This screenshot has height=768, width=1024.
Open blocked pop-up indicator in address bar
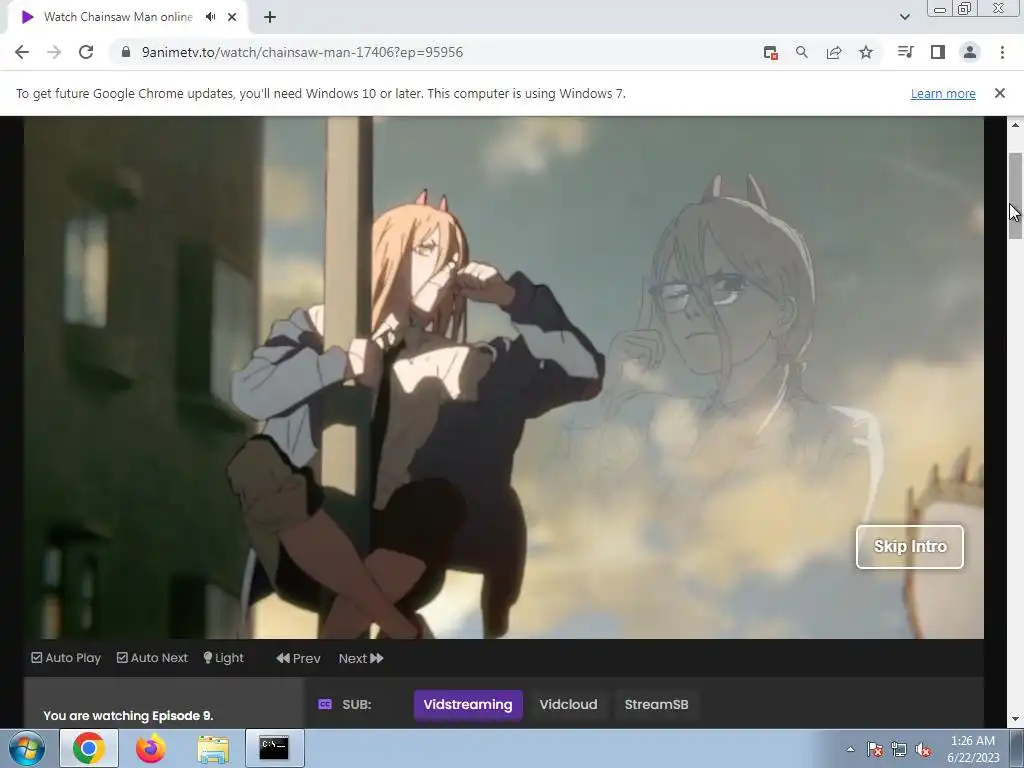coord(771,53)
